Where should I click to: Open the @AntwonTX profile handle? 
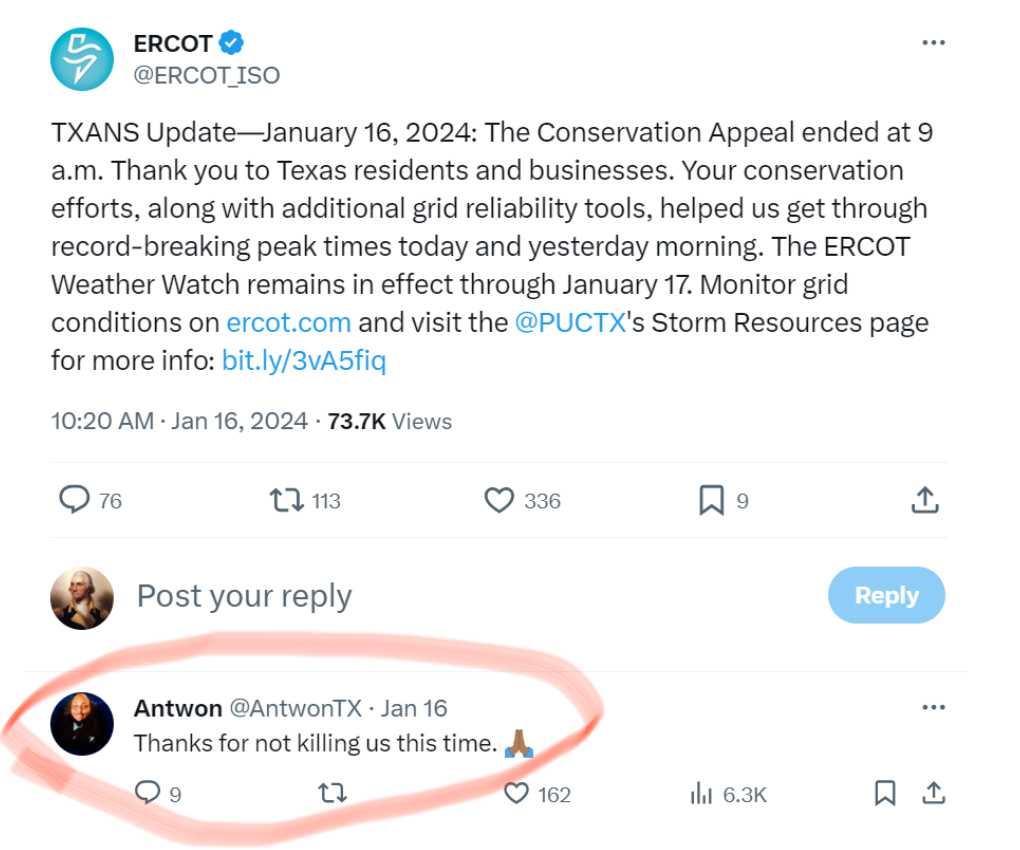(x=295, y=708)
